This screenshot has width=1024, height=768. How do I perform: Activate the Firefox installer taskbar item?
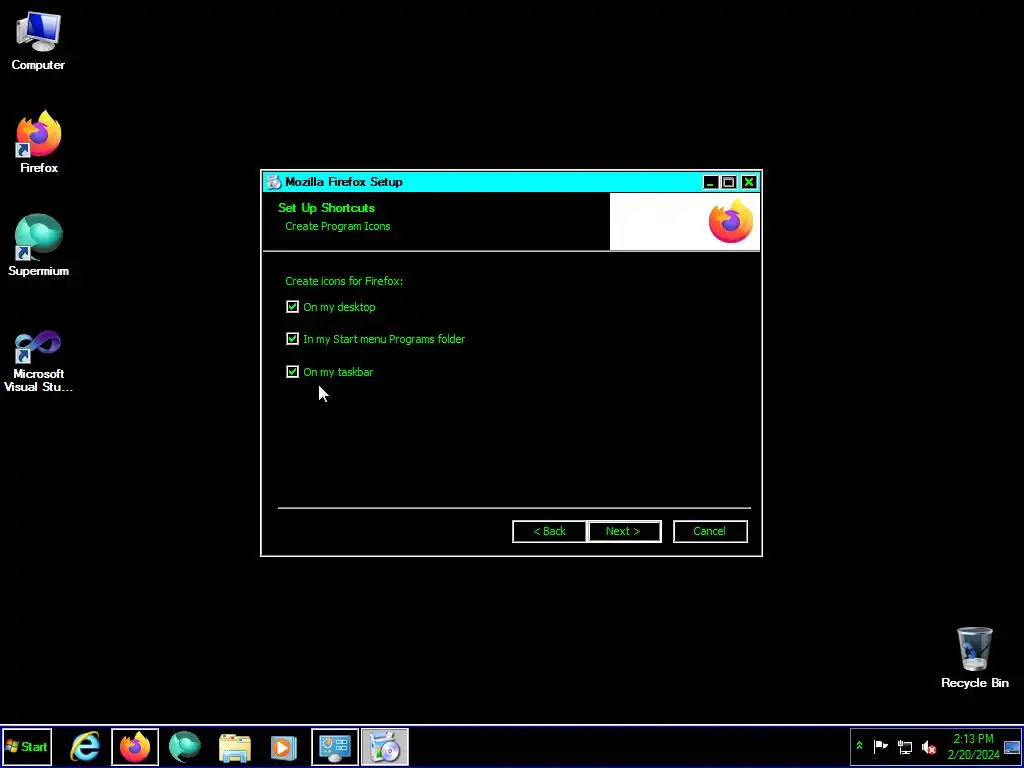click(x=385, y=746)
